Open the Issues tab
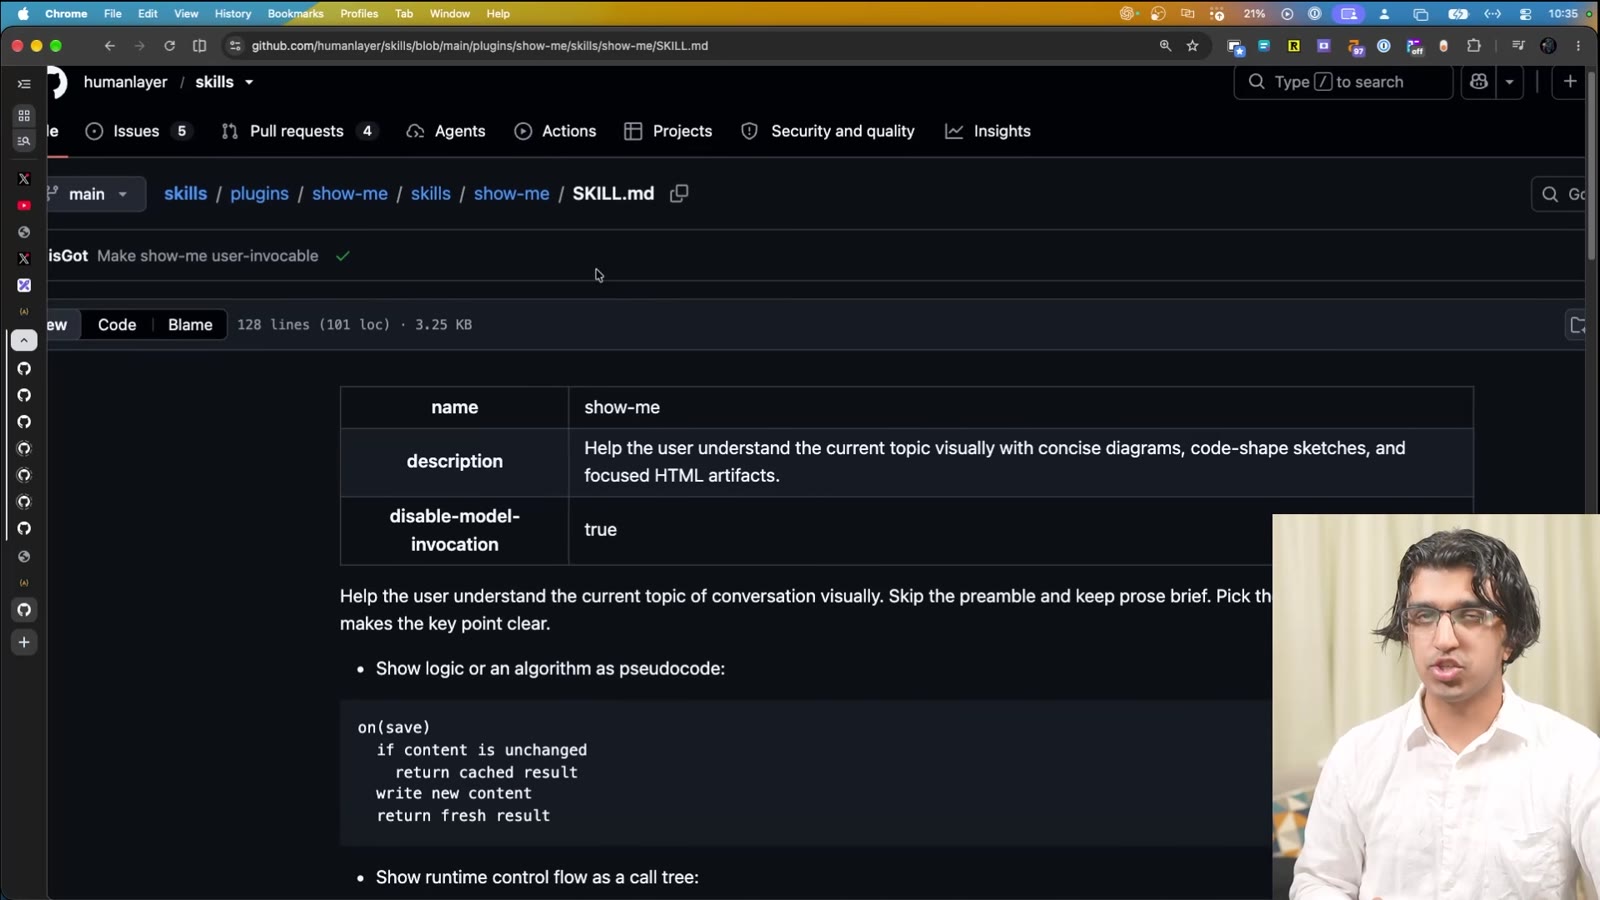This screenshot has height=900, width=1600. (x=139, y=131)
